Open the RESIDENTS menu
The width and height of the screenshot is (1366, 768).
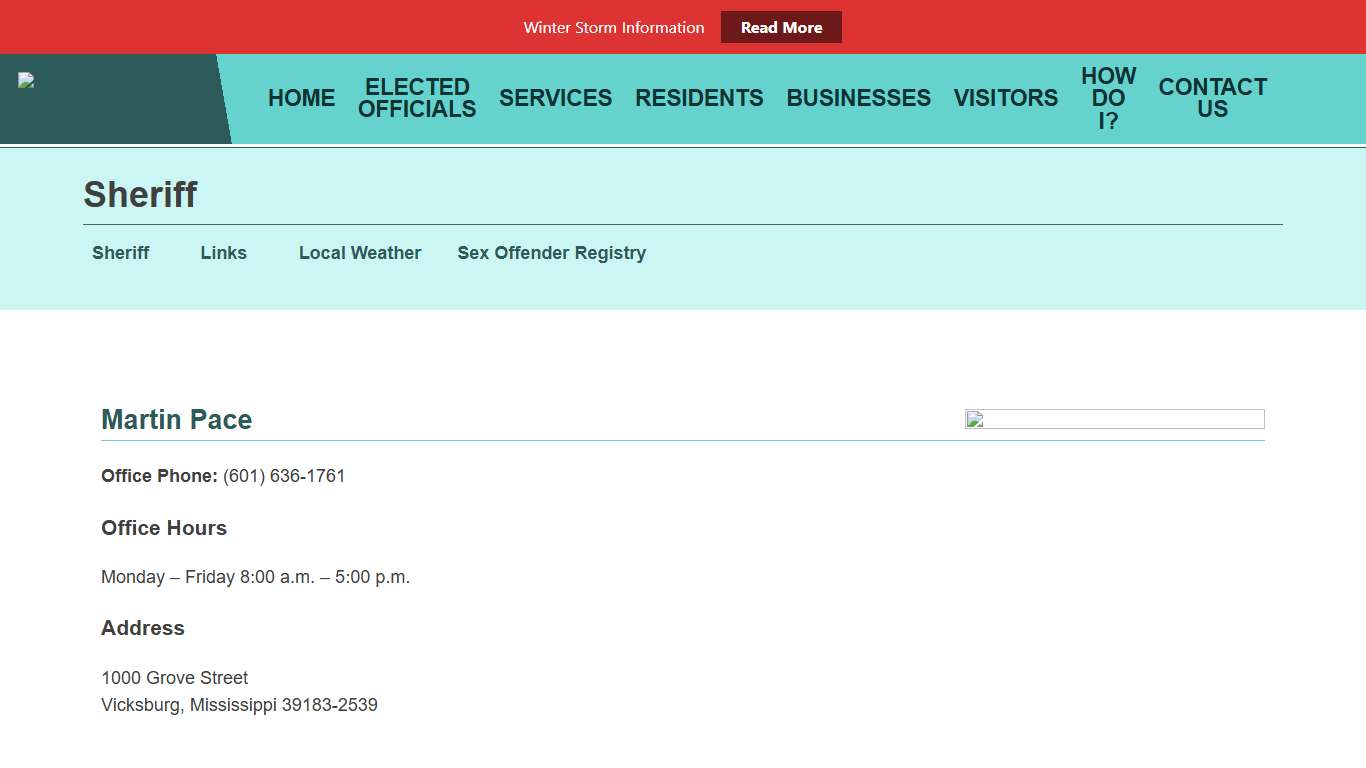coord(699,98)
